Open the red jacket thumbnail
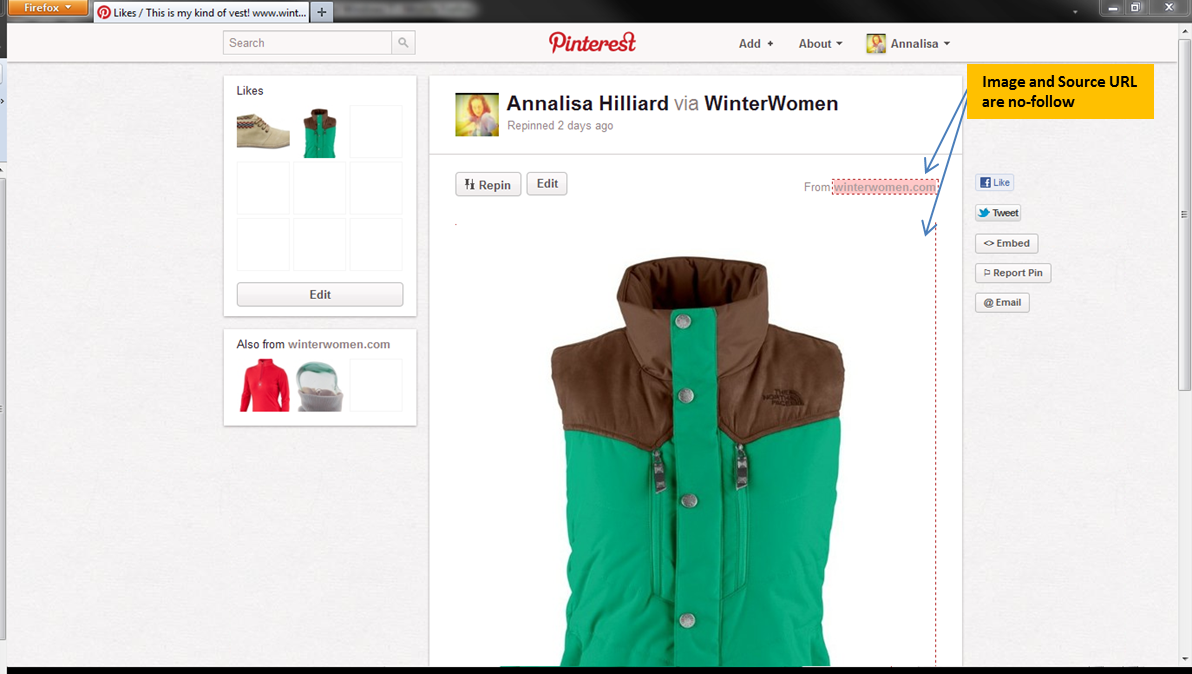Viewport: 1192px width, 674px height. [x=265, y=385]
